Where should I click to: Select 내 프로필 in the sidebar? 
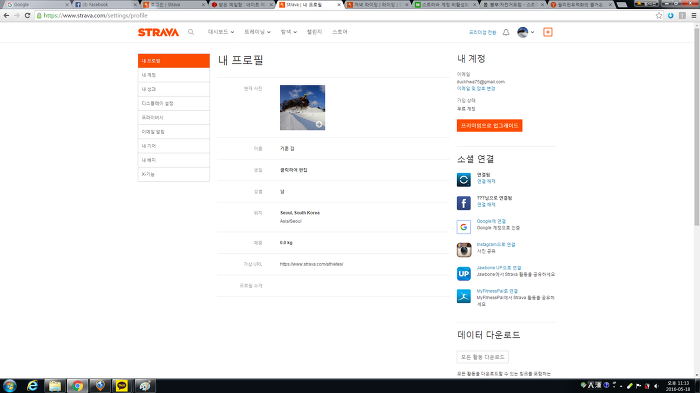pos(174,61)
